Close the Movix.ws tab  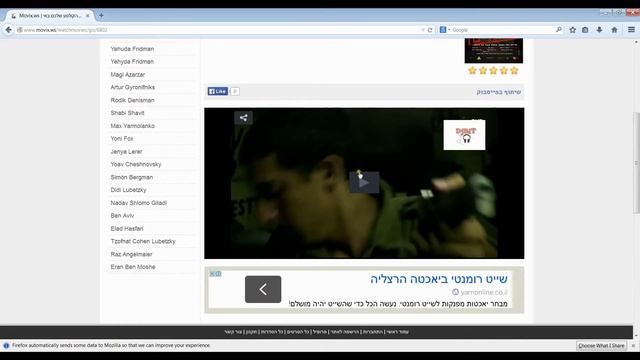pos(87,16)
